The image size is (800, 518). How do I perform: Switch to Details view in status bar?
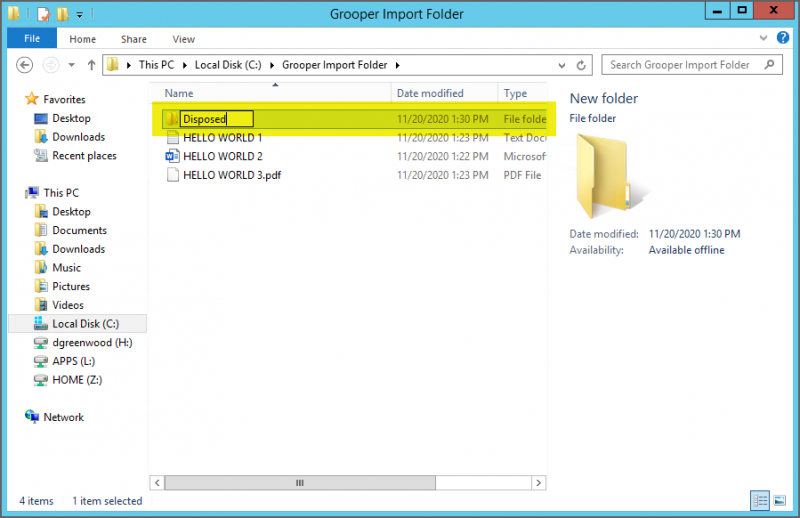(x=760, y=501)
